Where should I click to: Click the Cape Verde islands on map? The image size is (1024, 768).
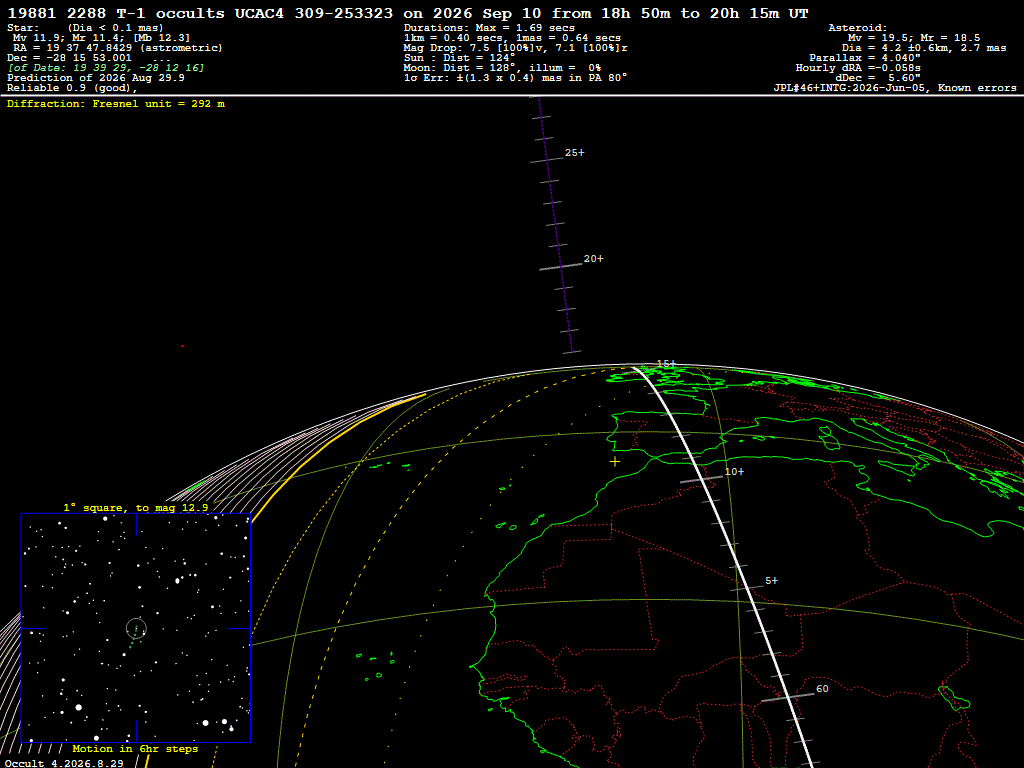pyautogui.click(x=376, y=664)
